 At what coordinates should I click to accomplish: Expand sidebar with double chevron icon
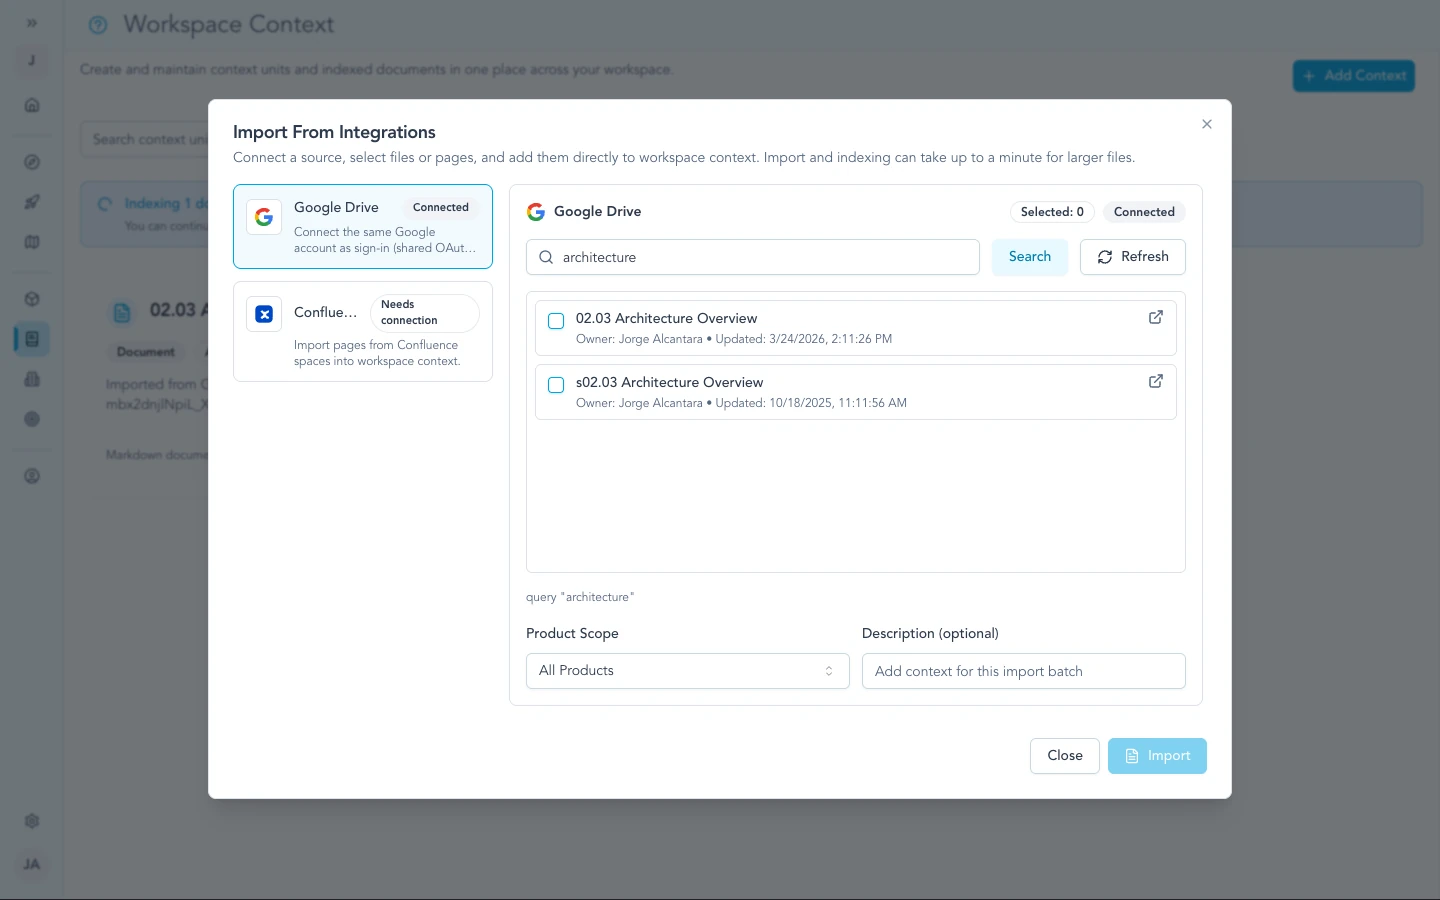pos(32,23)
